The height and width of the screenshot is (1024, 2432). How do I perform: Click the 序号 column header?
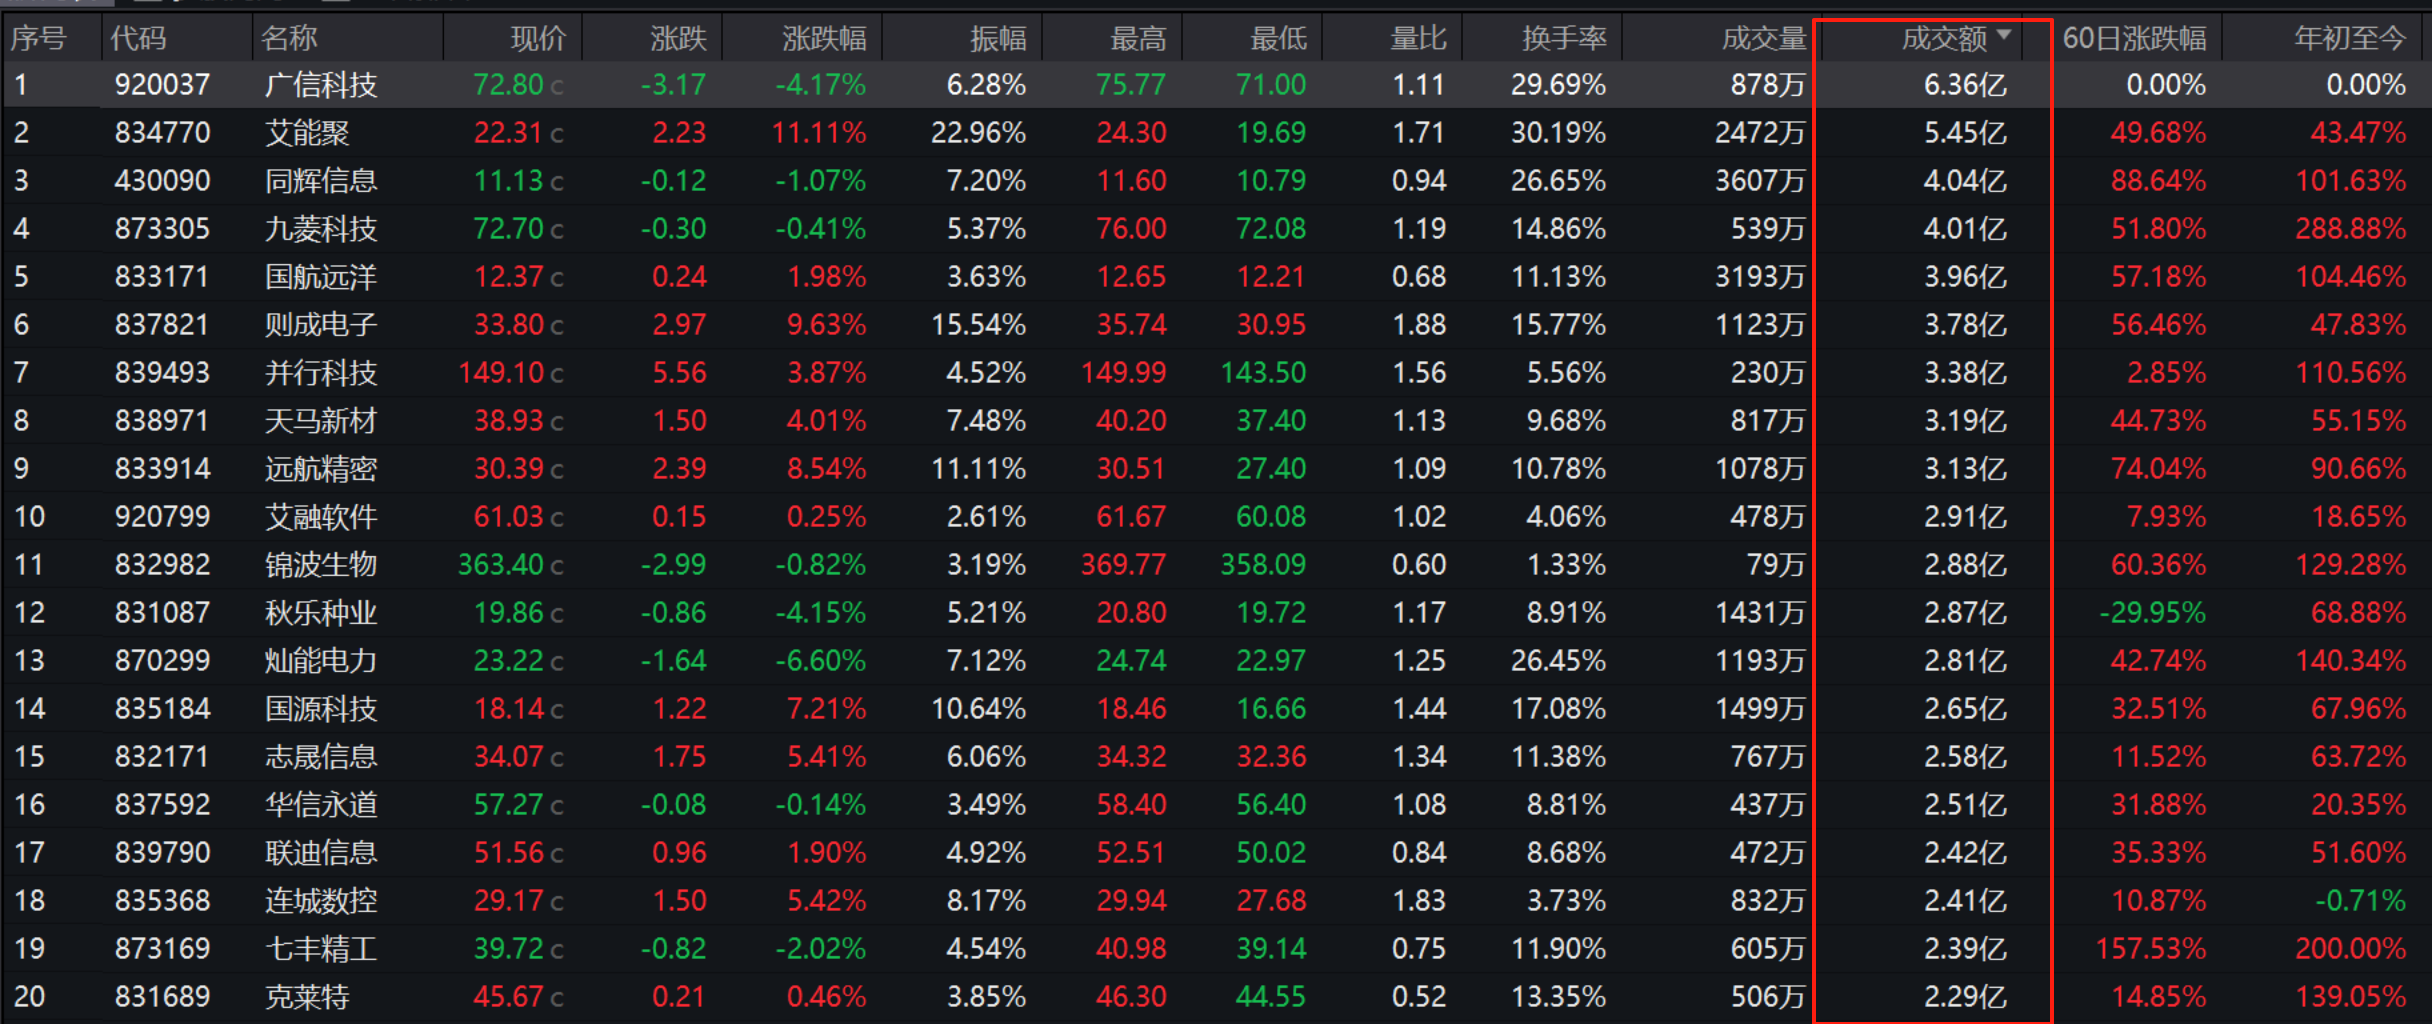tap(38, 38)
